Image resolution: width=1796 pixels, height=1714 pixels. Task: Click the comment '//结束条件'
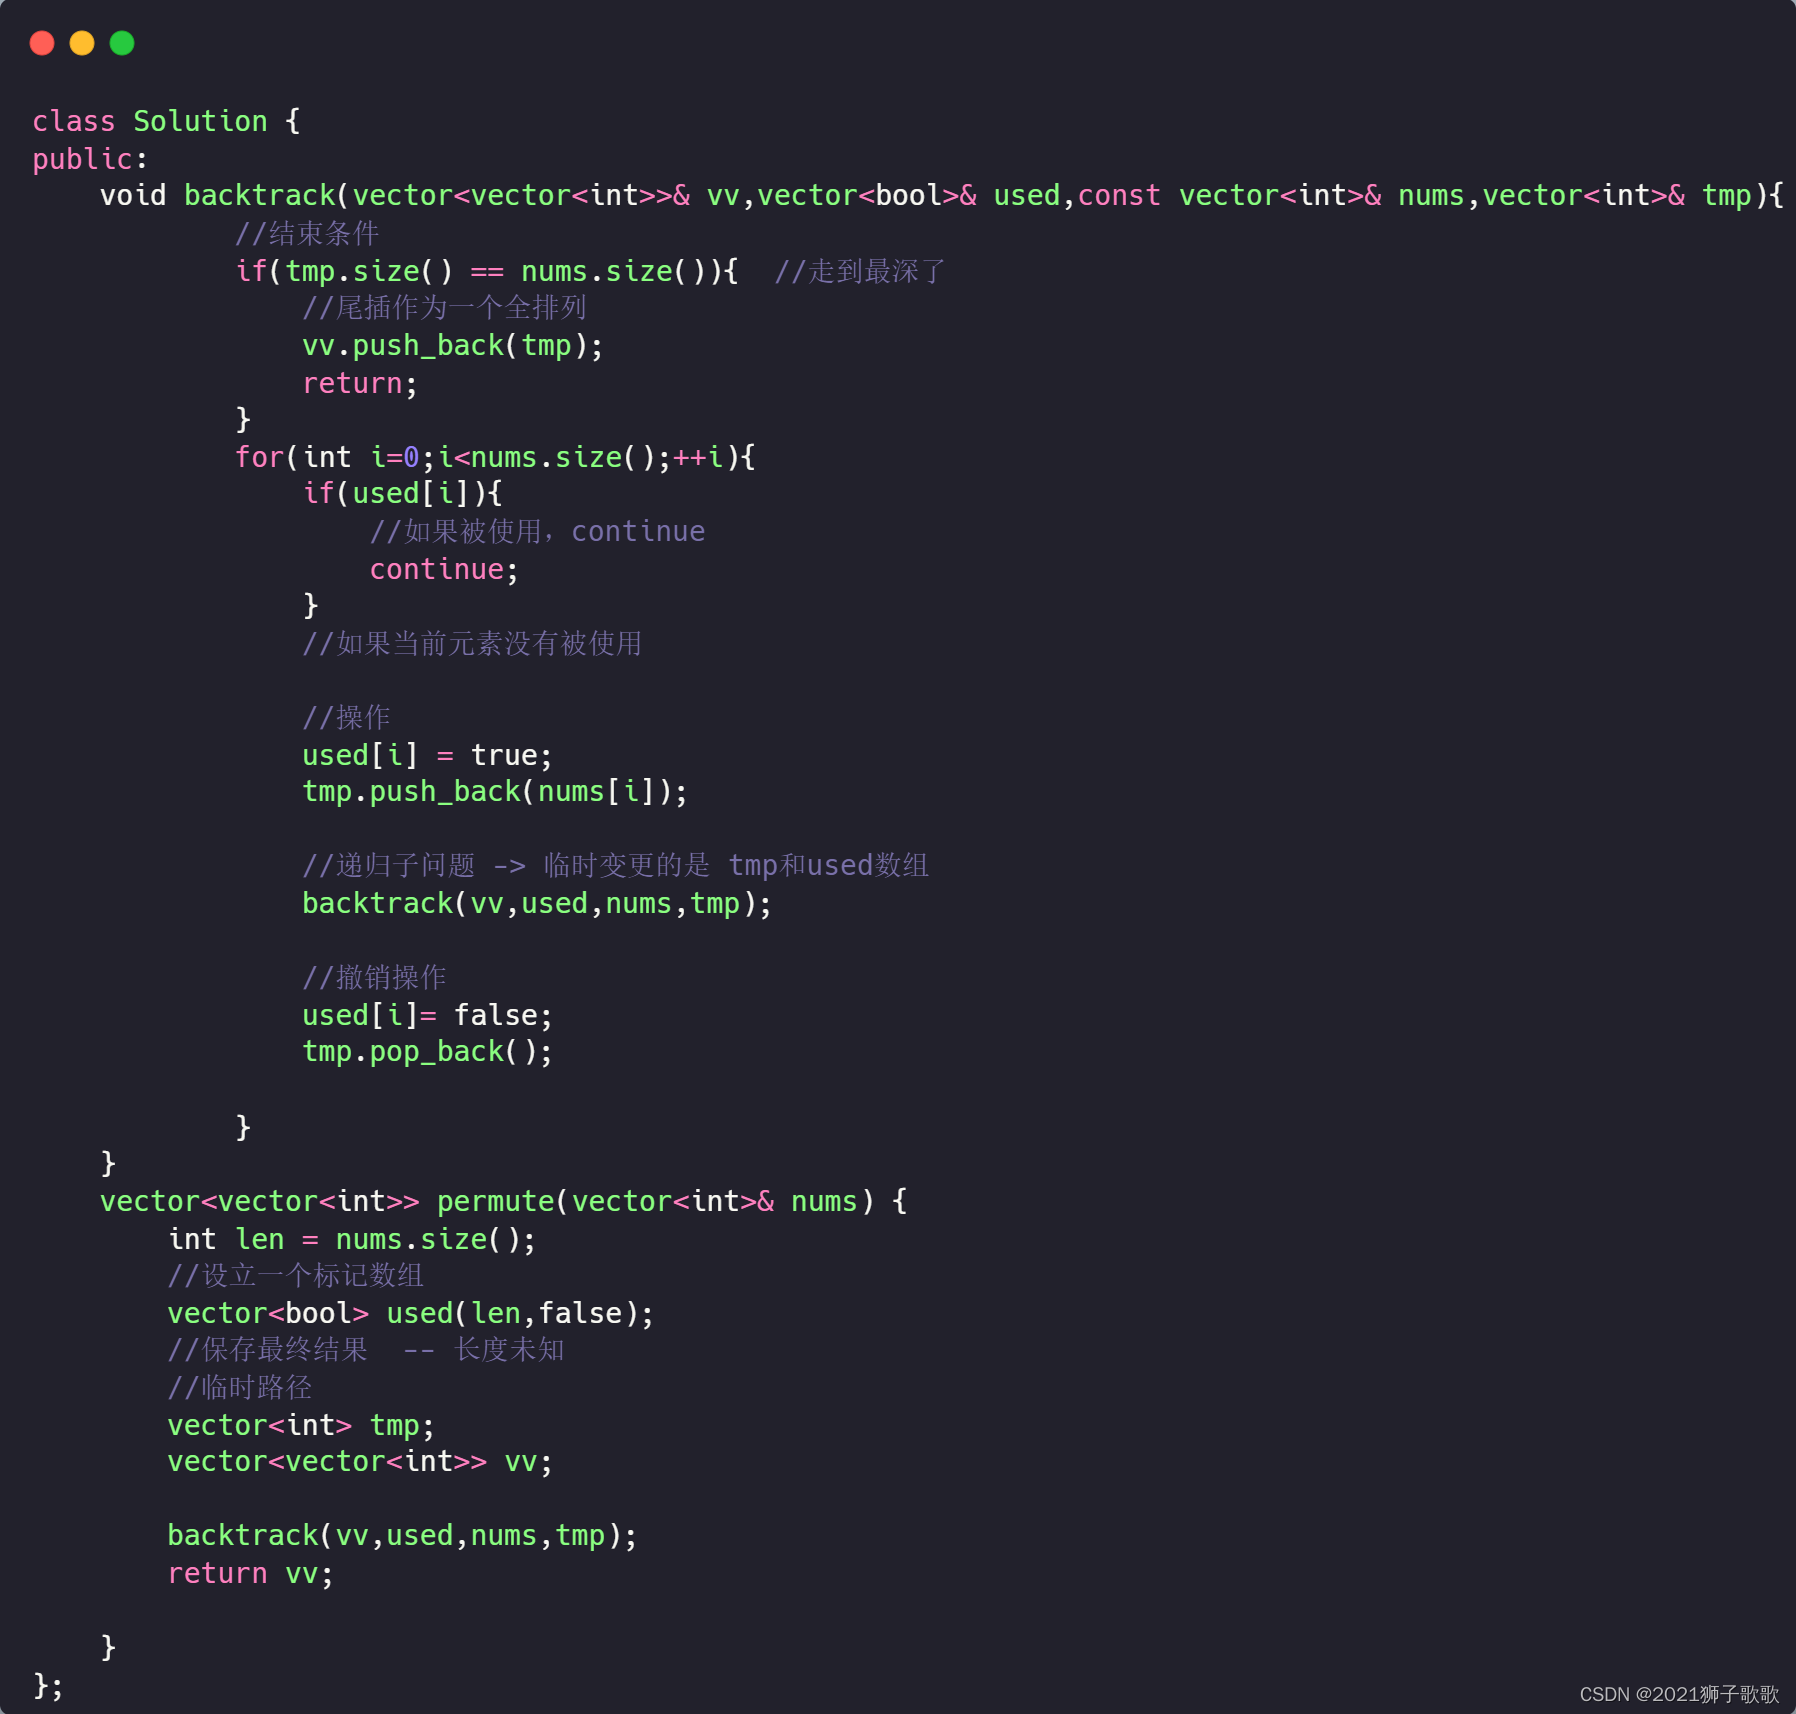pyautogui.click(x=307, y=233)
